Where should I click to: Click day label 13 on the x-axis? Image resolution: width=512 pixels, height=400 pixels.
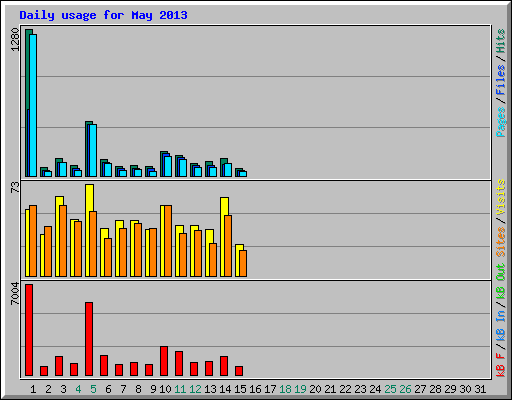(210, 389)
